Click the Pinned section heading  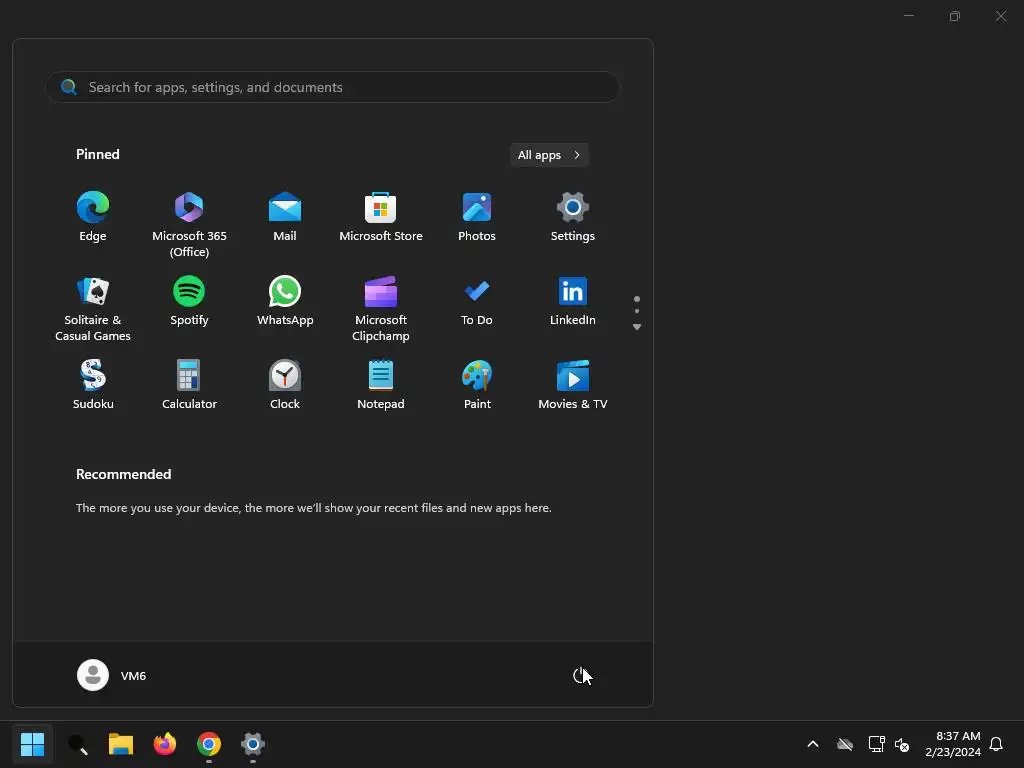[98, 154]
